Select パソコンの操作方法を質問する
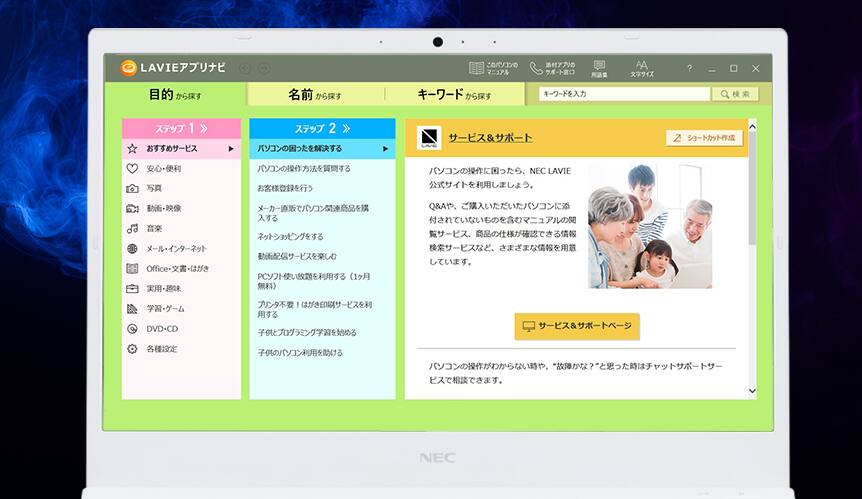This screenshot has width=862, height=499. [304, 168]
